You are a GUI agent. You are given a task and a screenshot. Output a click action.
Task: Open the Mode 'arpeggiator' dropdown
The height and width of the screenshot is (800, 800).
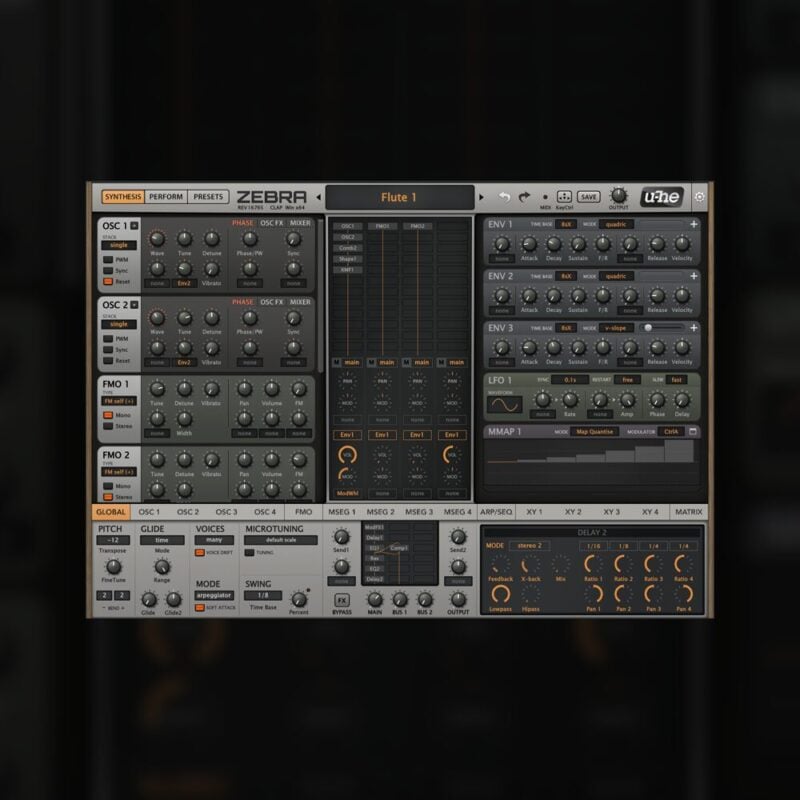pyautogui.click(x=214, y=595)
